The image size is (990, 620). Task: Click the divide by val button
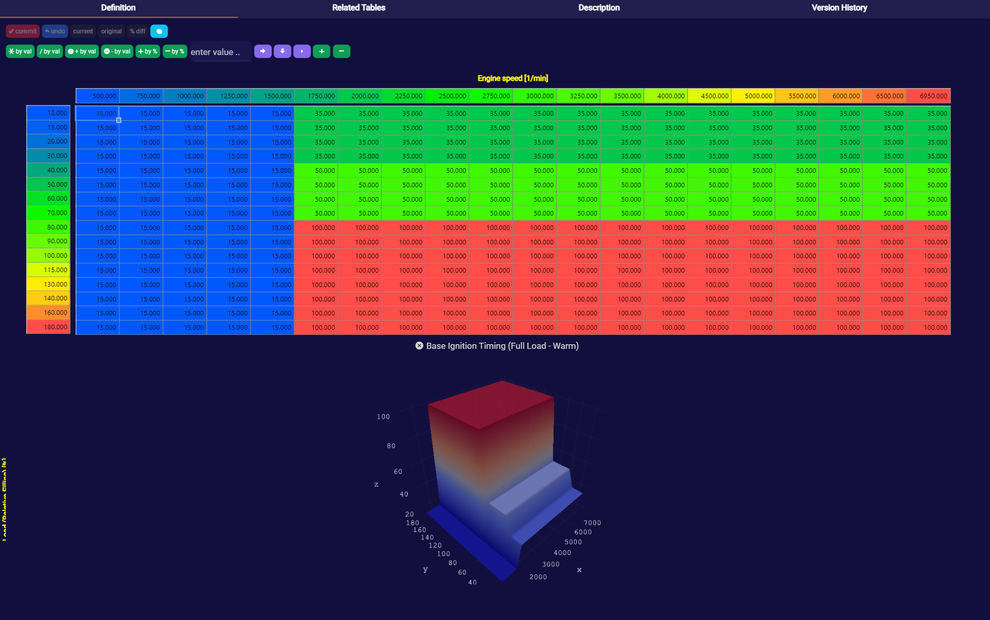[x=50, y=51]
